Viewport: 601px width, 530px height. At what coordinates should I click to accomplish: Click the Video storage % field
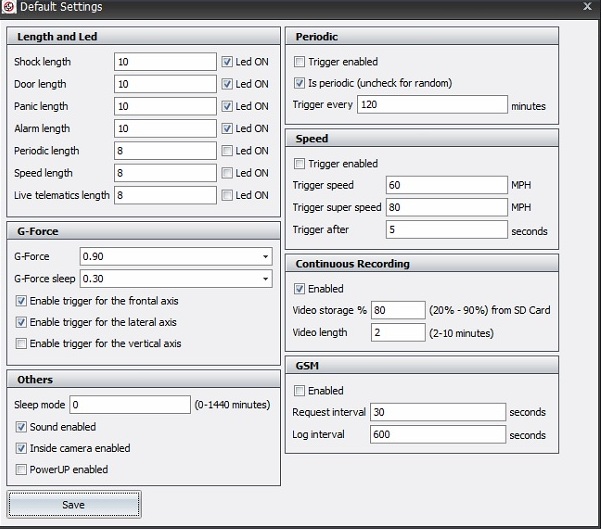tap(398, 310)
